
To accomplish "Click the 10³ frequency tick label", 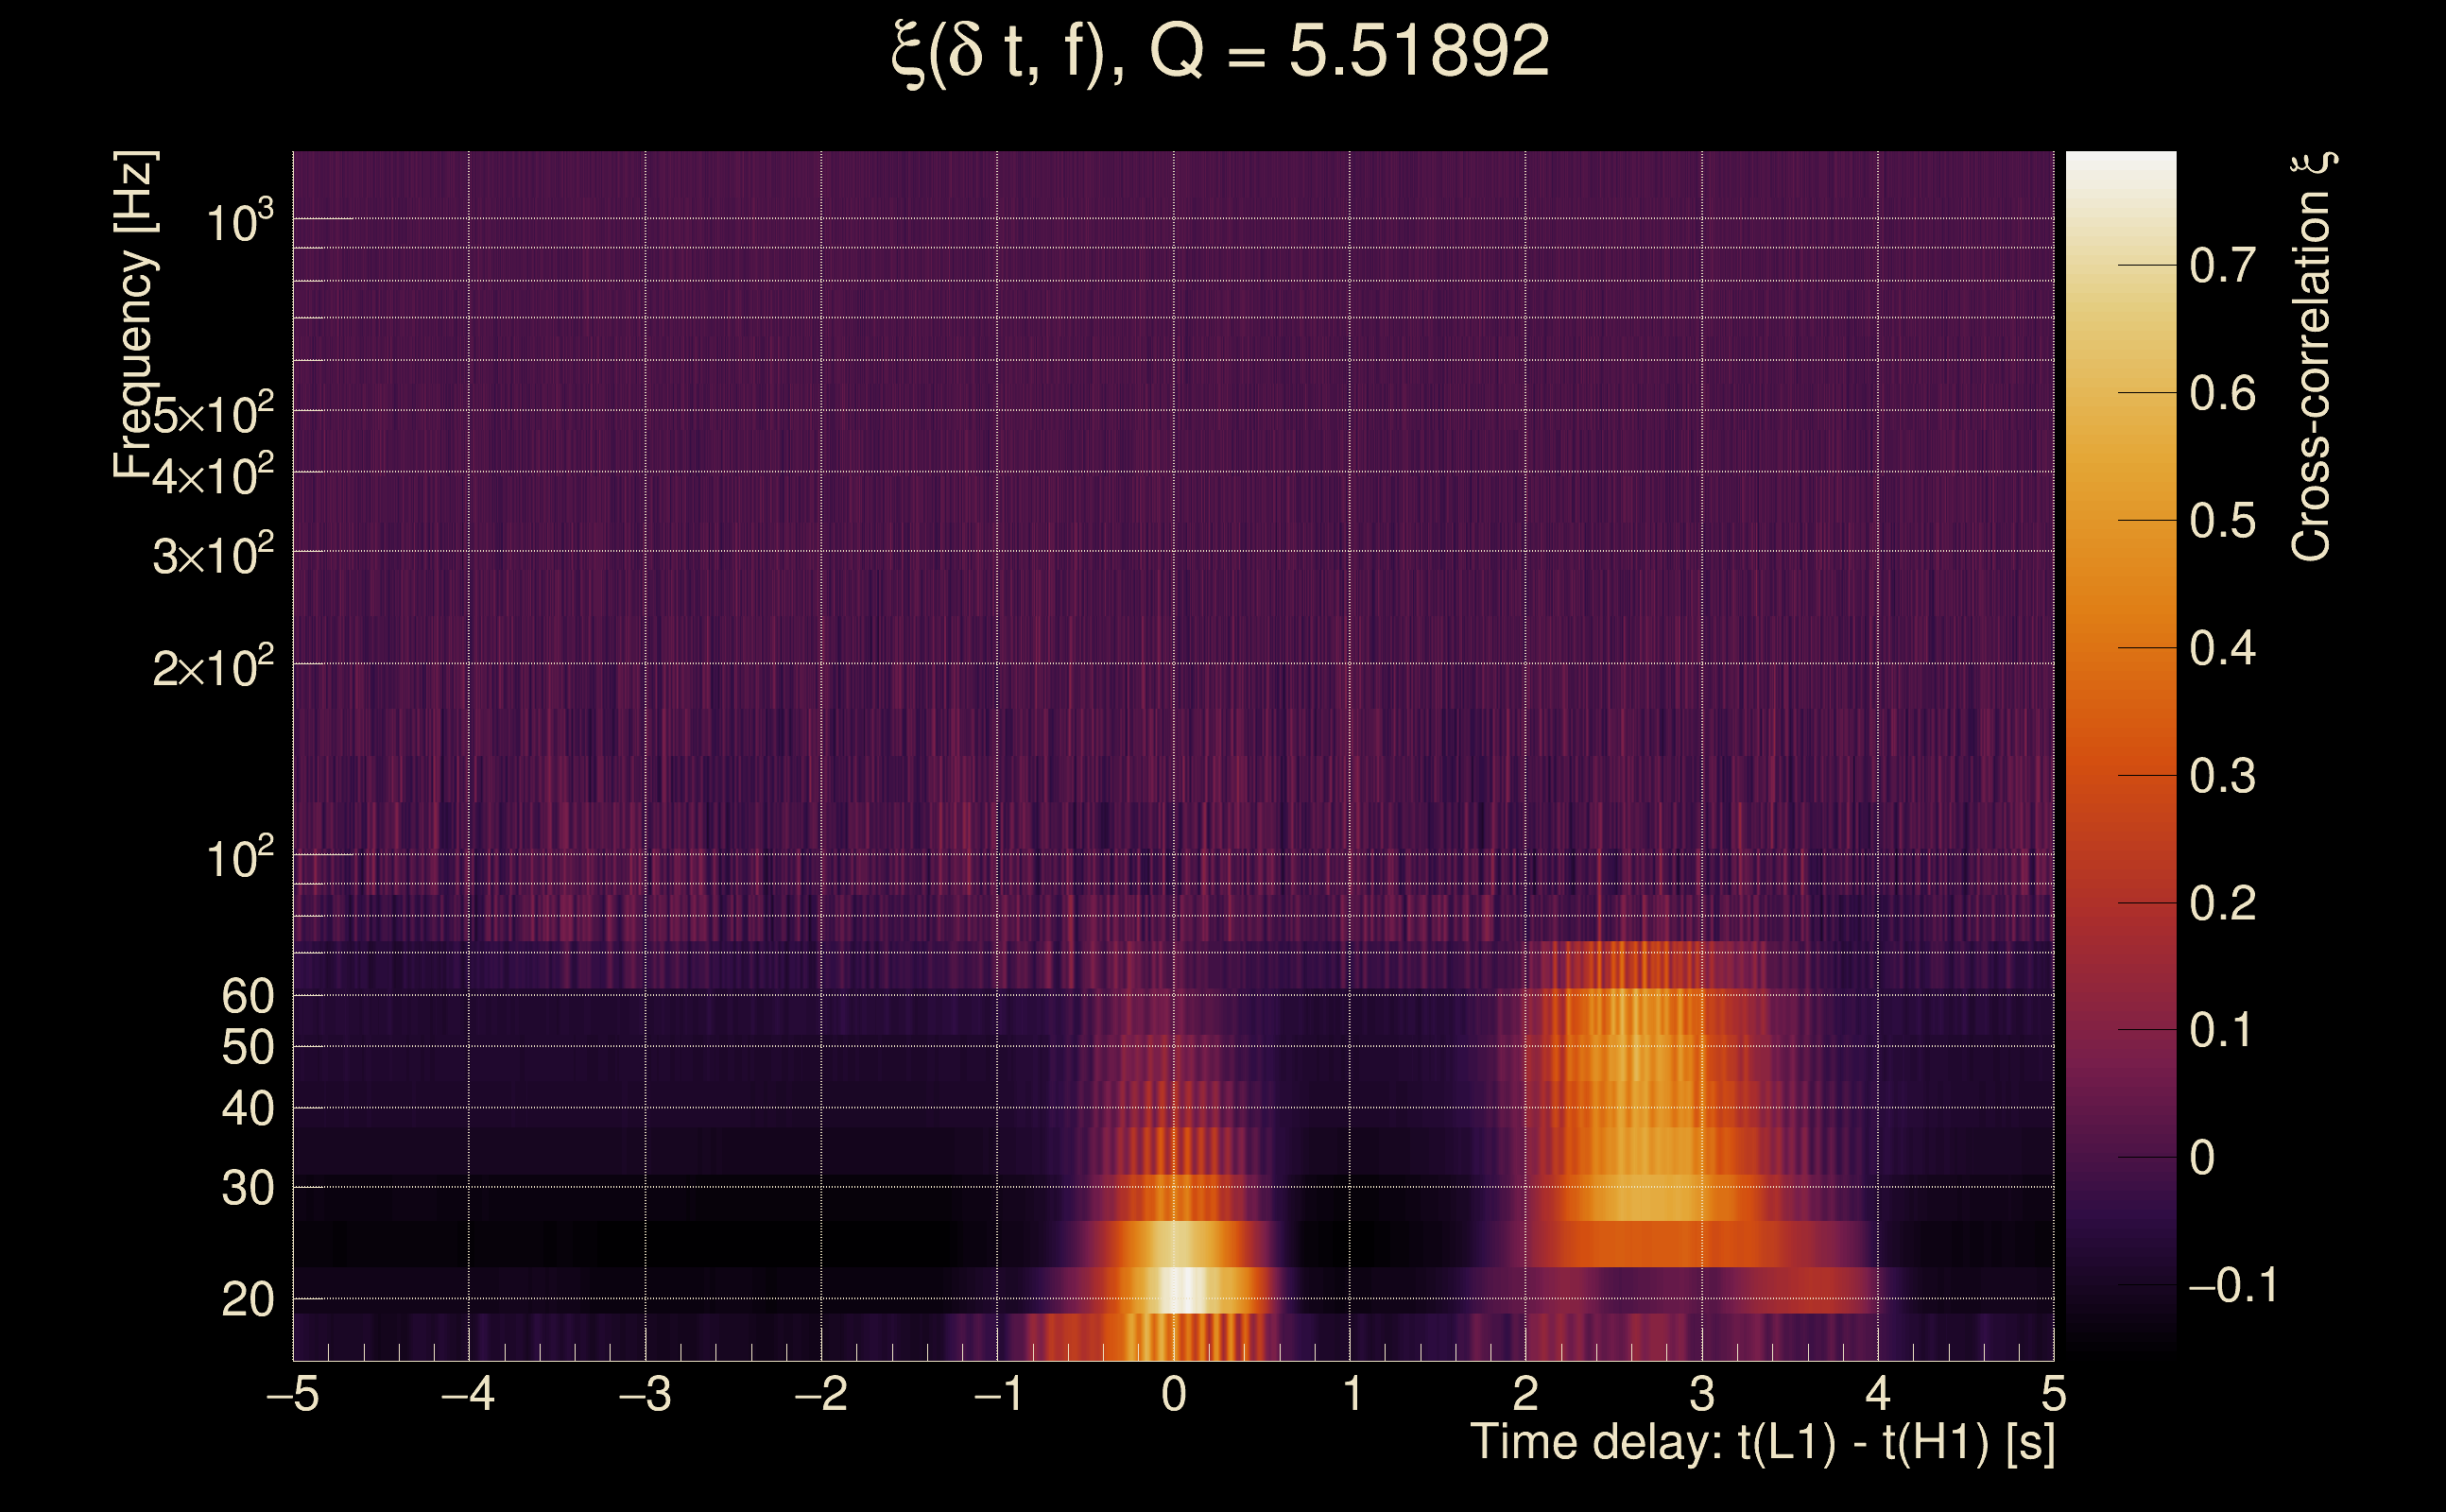I will click(x=239, y=222).
